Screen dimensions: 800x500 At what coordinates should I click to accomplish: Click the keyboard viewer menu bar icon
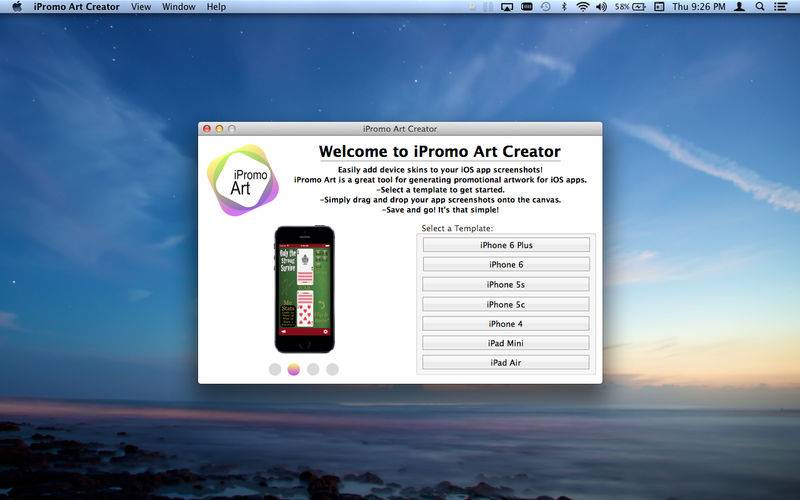tap(527, 7)
